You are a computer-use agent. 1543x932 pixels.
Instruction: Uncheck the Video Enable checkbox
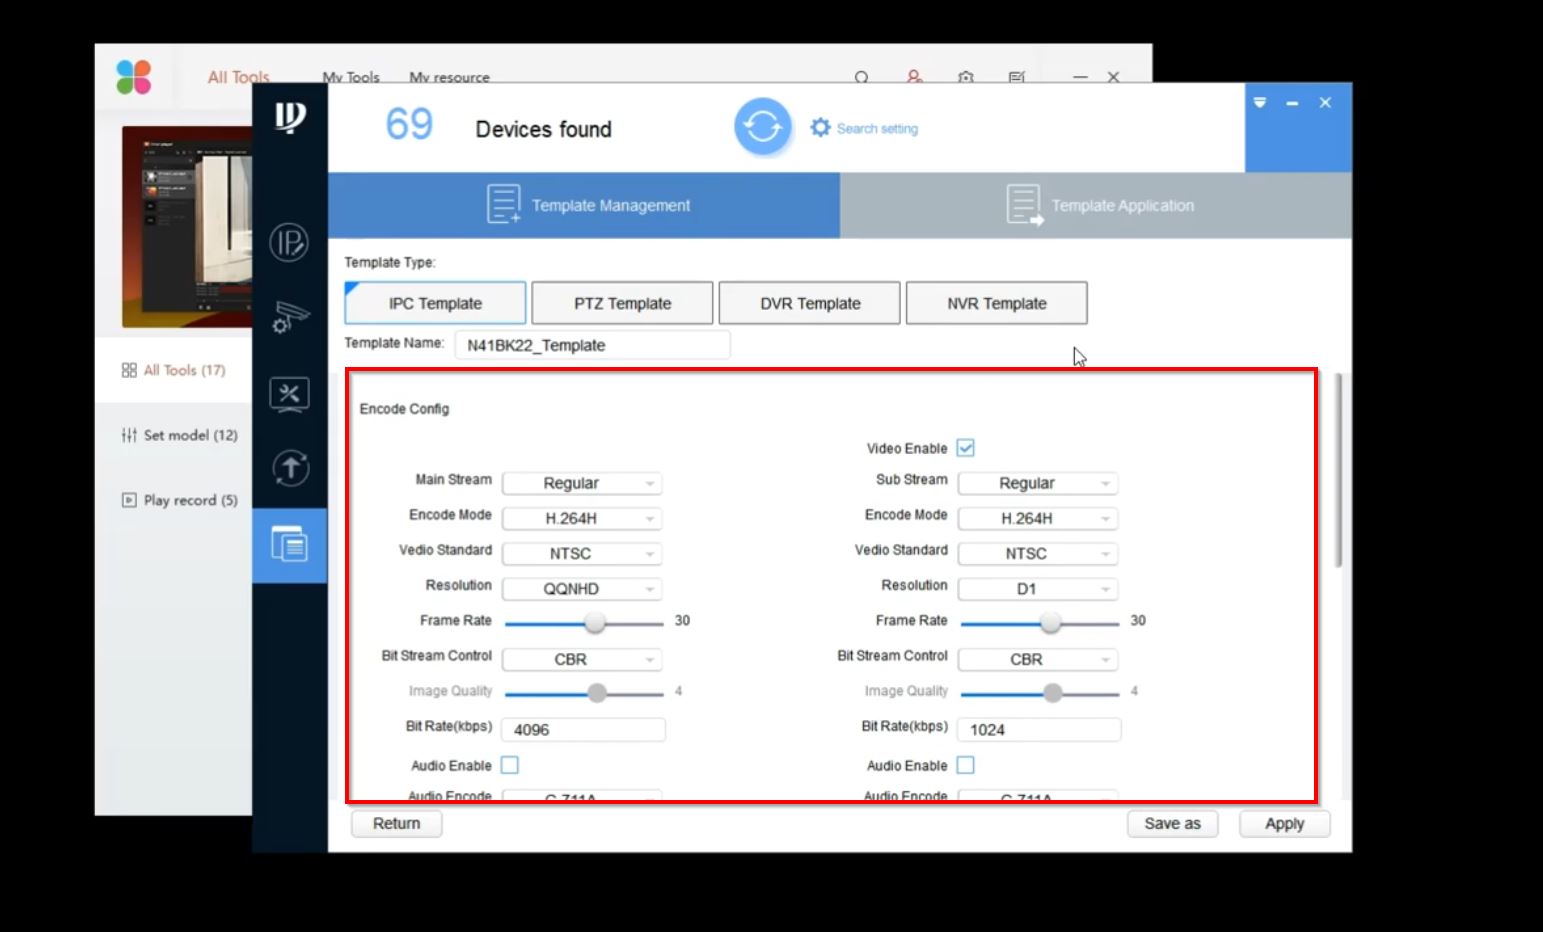(x=965, y=448)
